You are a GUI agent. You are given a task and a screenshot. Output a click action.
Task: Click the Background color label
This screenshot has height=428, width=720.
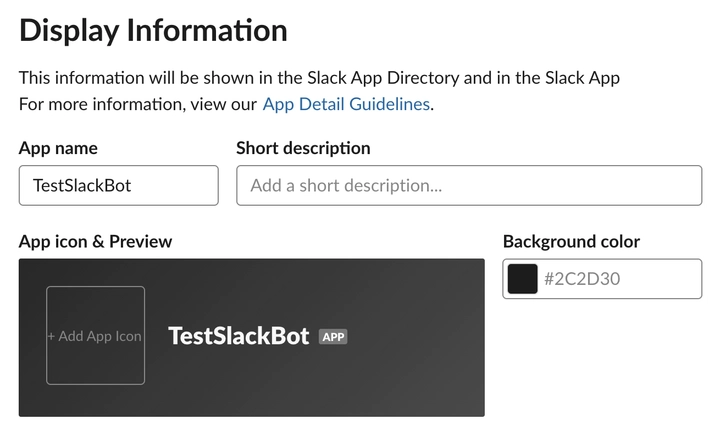[x=571, y=242]
